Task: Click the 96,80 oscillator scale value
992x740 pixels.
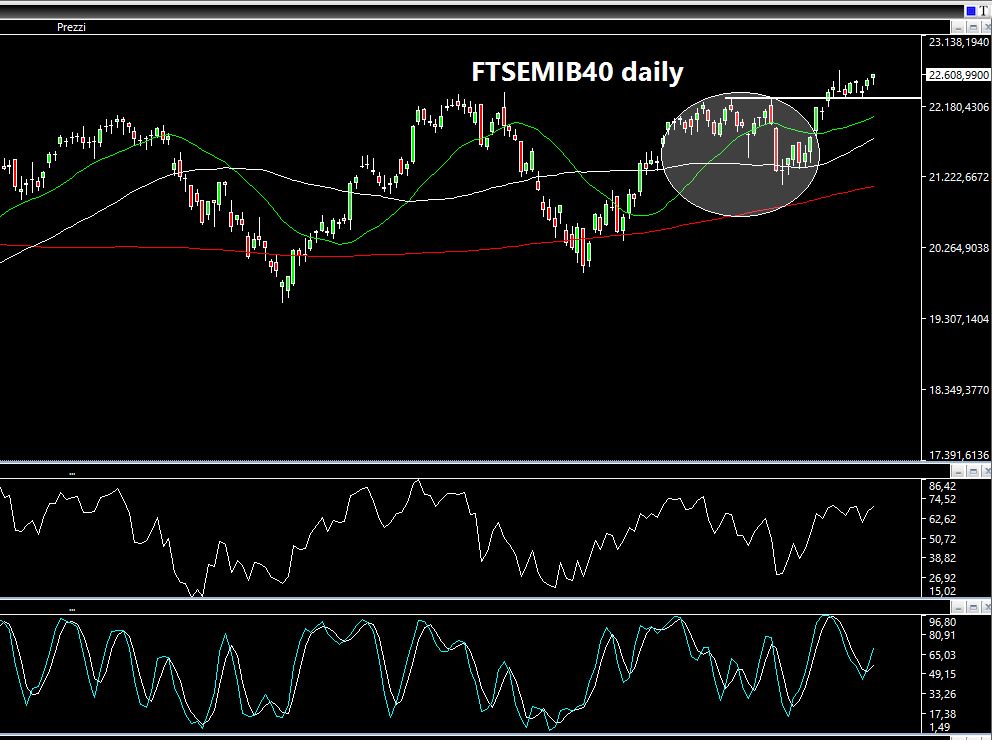Action: point(943,622)
